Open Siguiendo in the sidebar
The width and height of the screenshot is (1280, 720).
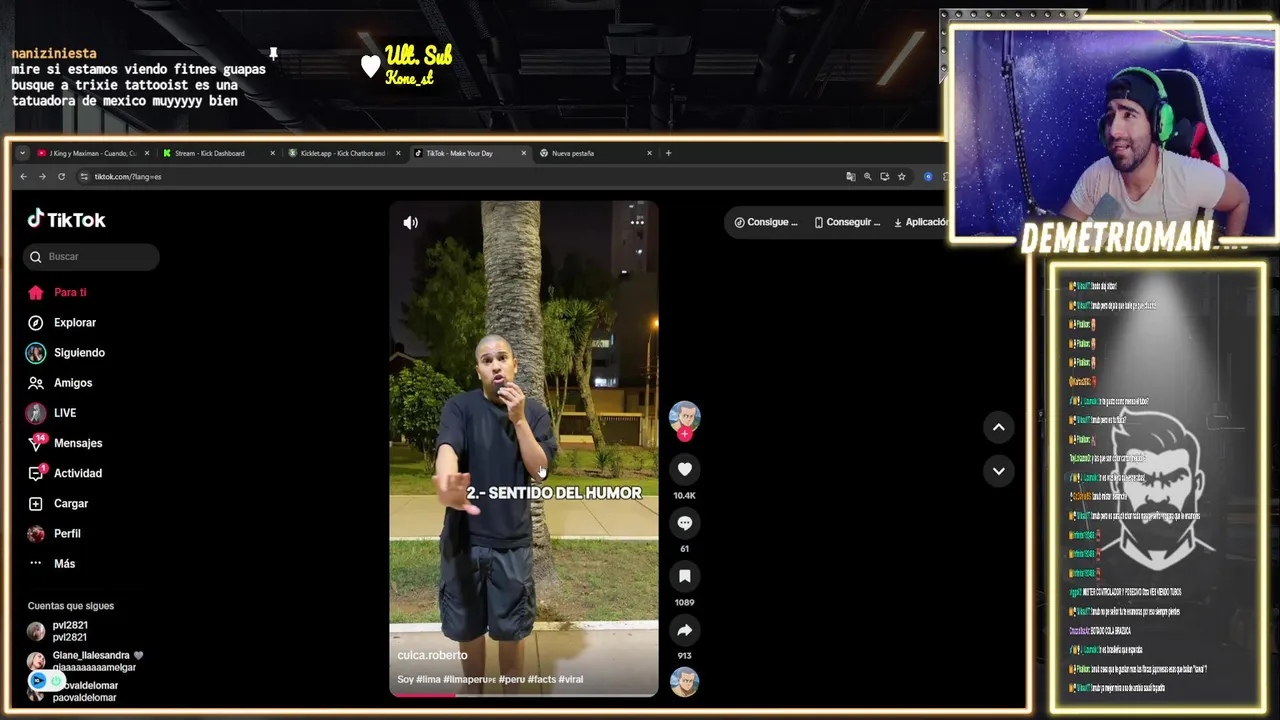pos(79,353)
